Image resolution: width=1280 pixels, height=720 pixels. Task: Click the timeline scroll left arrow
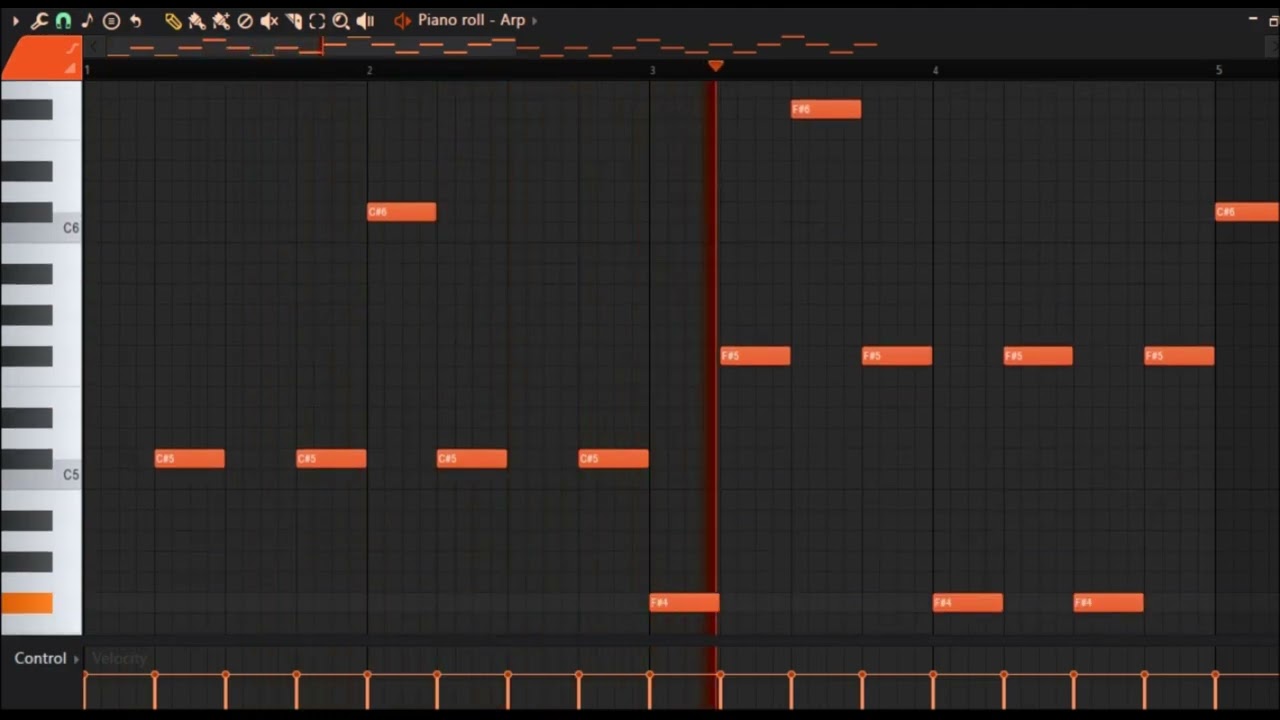94,46
